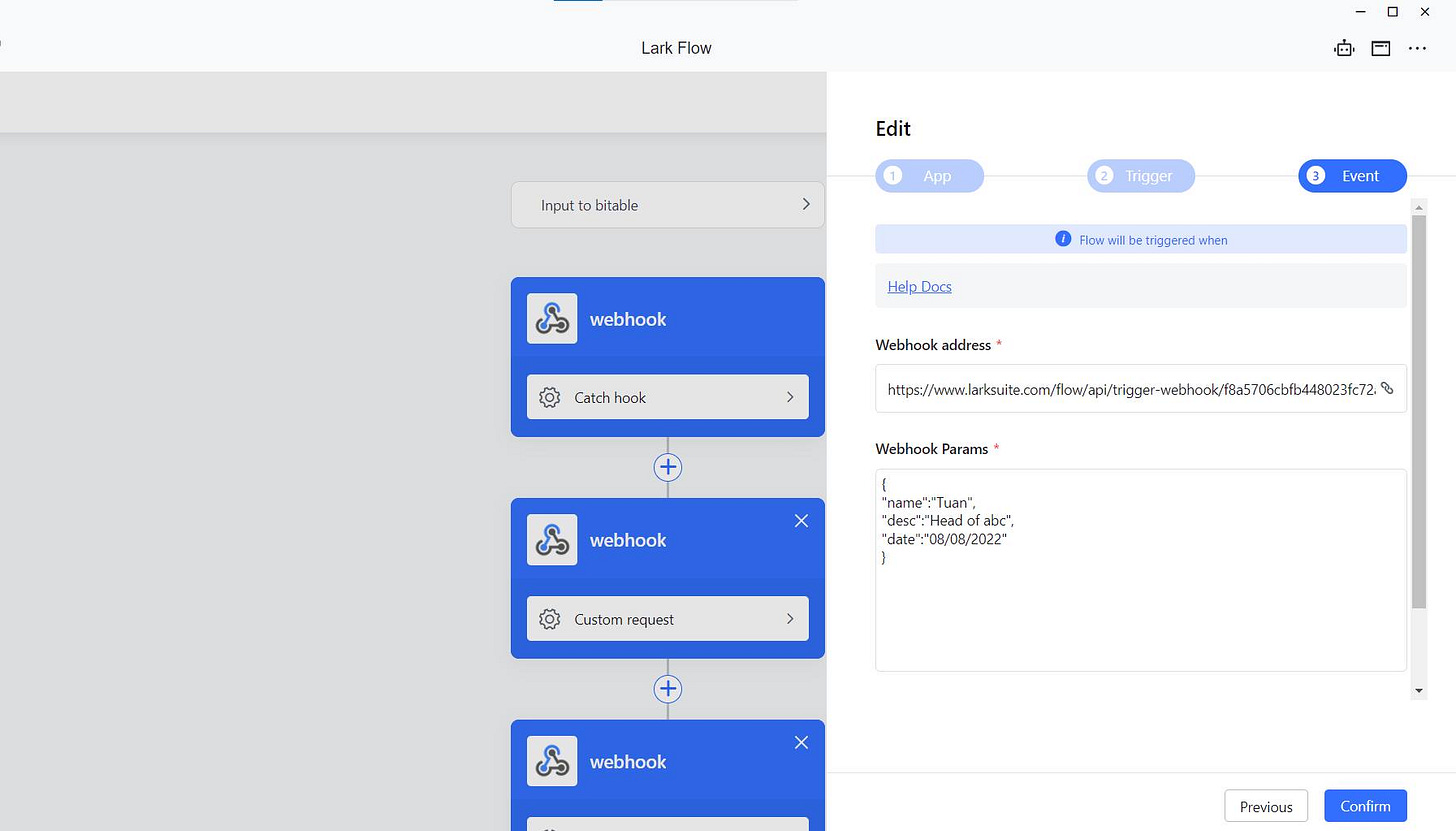Click the Confirm button

coord(1366,806)
